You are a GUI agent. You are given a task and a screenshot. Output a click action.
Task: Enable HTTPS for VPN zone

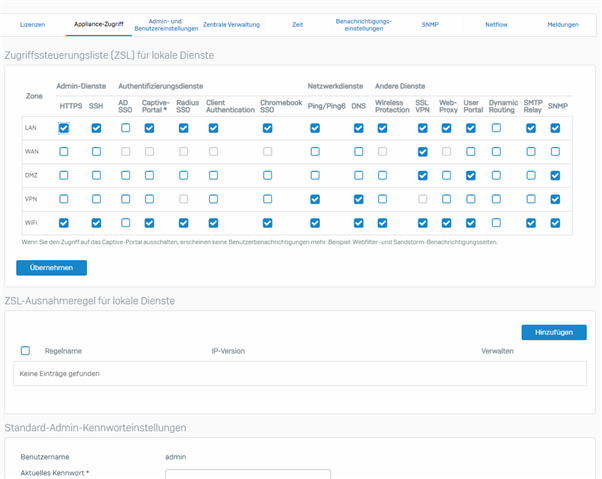point(64,199)
